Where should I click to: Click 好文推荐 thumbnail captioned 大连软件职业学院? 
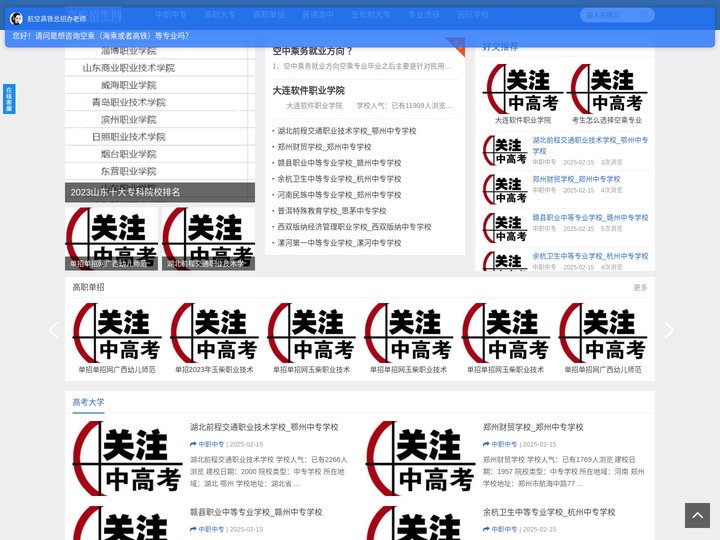pos(523,89)
